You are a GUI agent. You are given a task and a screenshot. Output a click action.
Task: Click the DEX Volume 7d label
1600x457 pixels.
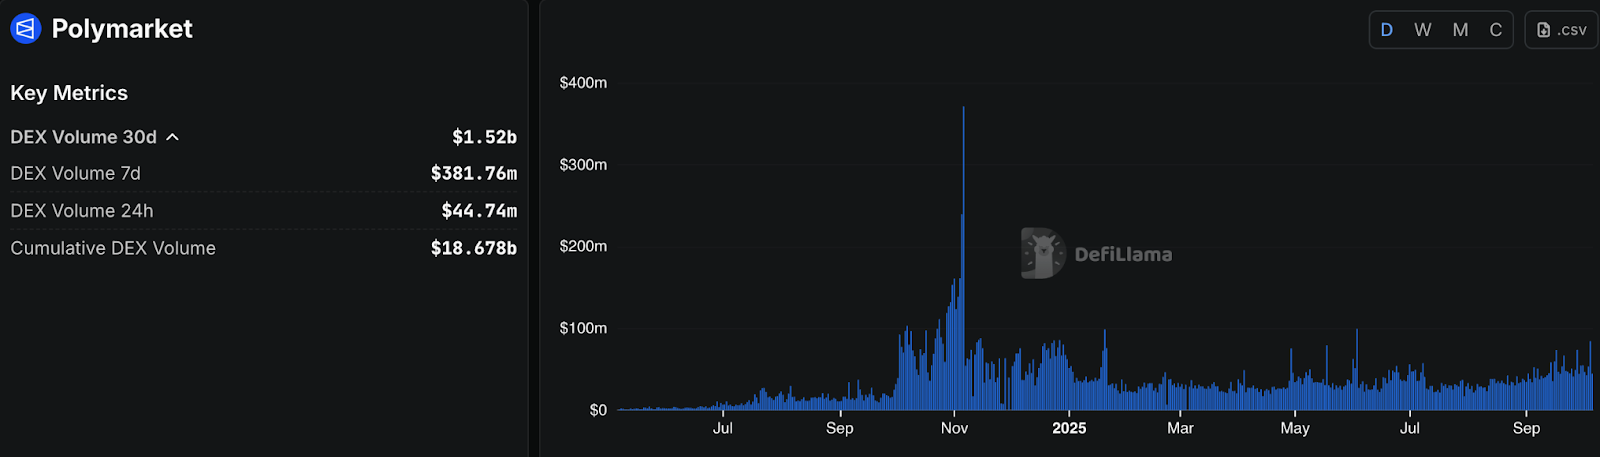click(76, 173)
